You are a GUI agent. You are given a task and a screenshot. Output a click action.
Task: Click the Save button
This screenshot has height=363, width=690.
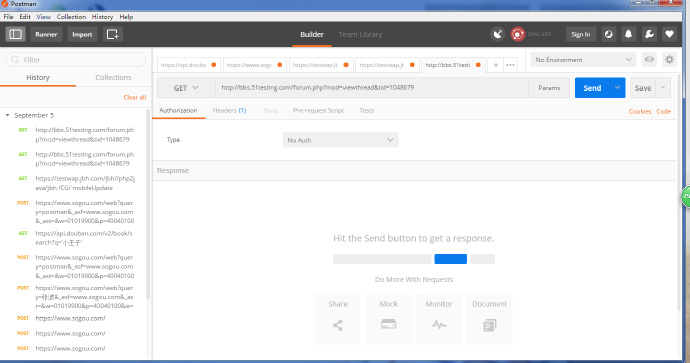click(643, 88)
